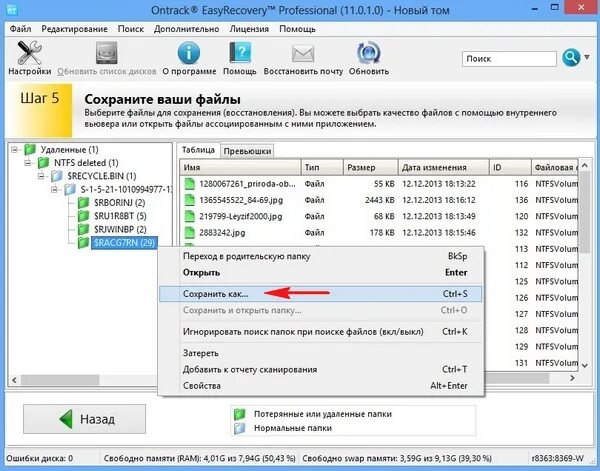Image resolution: width=600 pixels, height=471 pixels.
Task: Switch to the Таблица tab
Action: click(x=198, y=150)
